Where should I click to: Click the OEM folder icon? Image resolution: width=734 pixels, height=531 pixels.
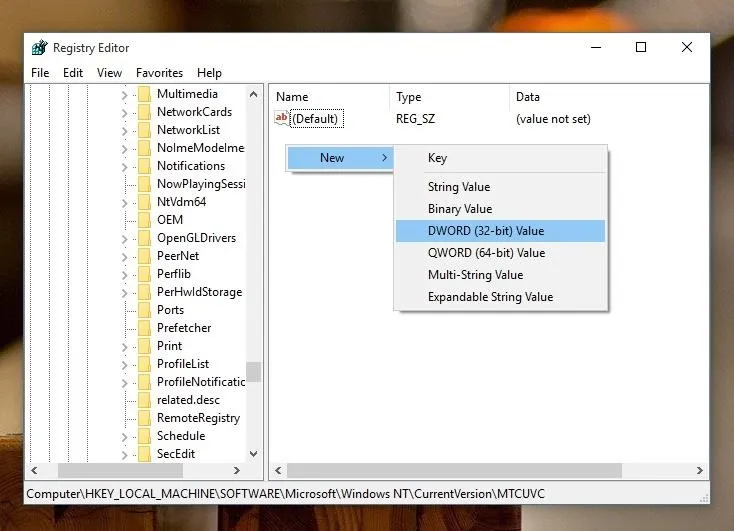(145, 220)
